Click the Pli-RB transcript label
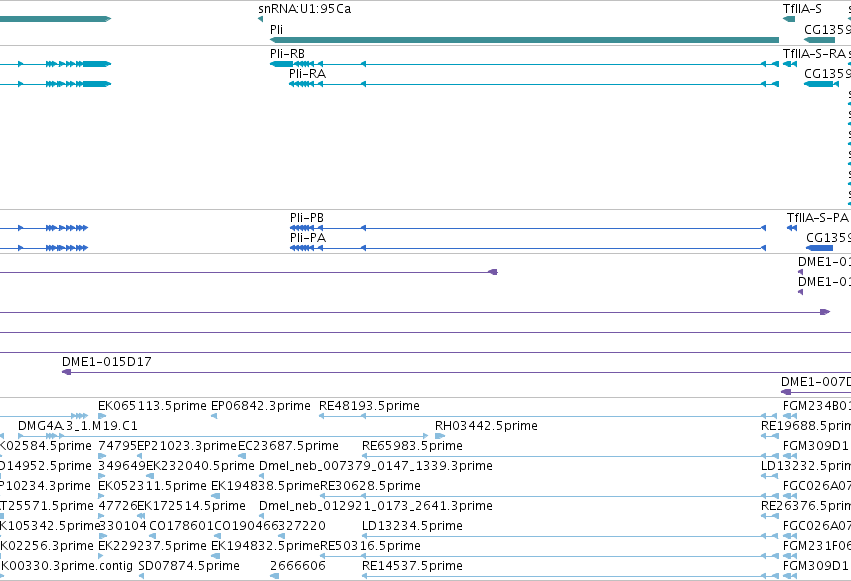851x581 pixels. (287, 54)
